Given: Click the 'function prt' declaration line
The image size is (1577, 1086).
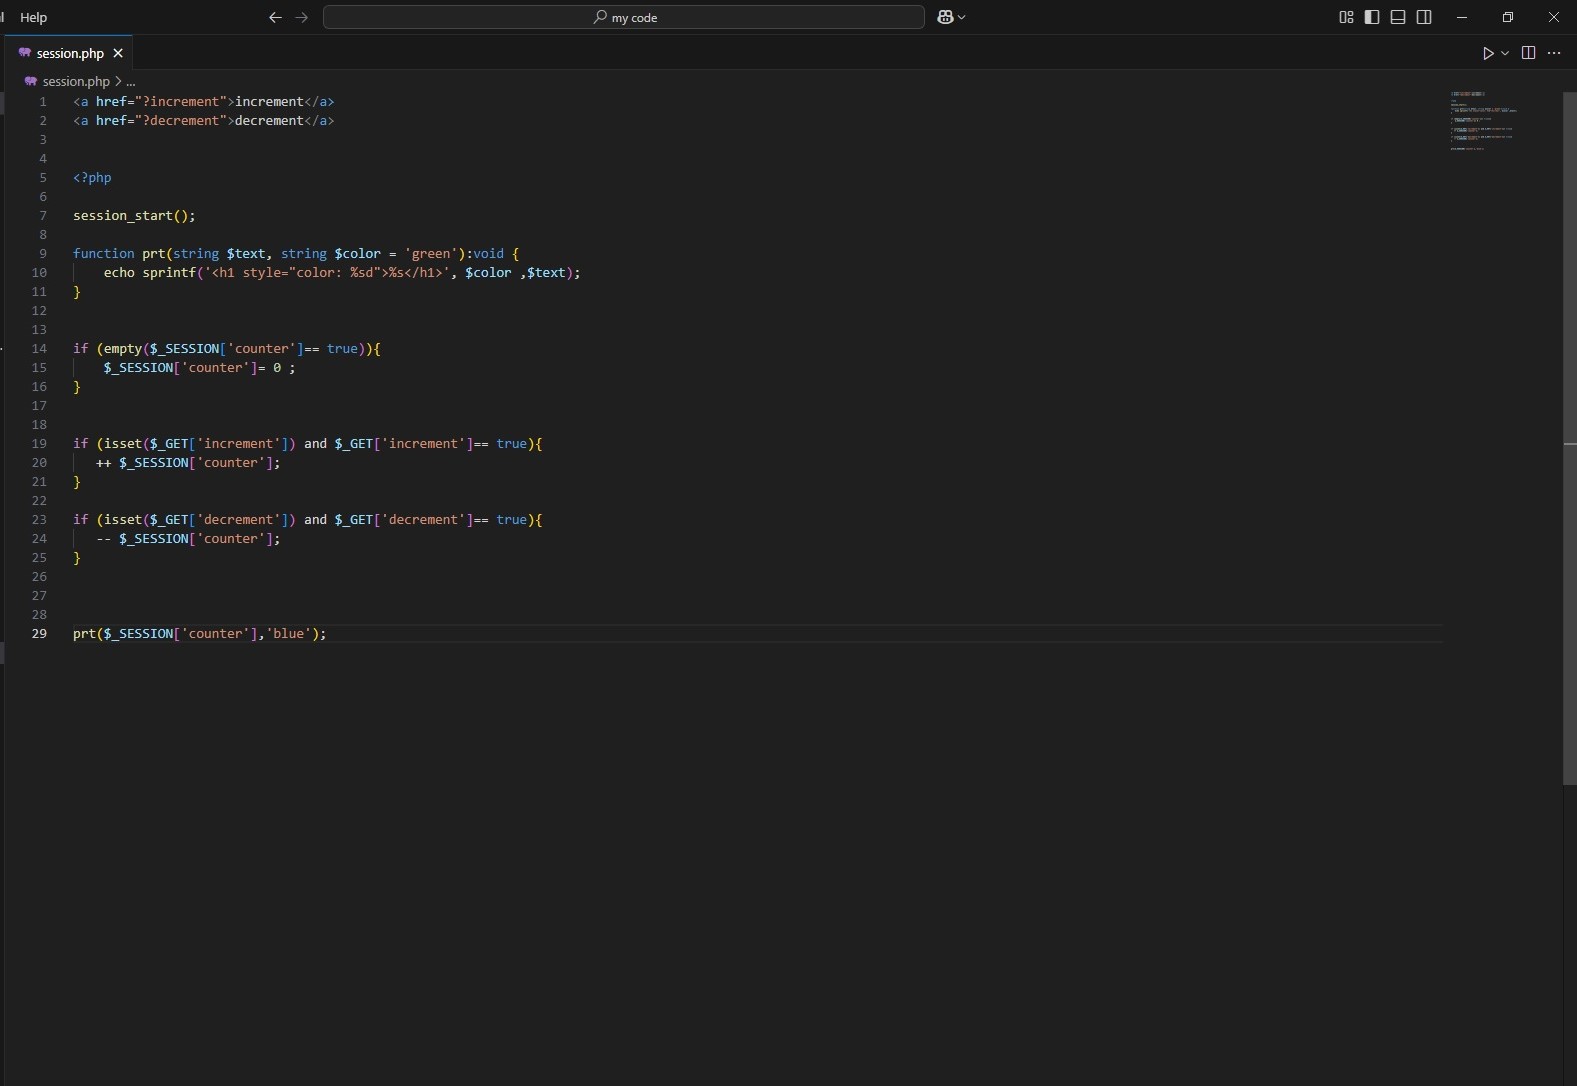Looking at the screenshot, I should pos(296,253).
